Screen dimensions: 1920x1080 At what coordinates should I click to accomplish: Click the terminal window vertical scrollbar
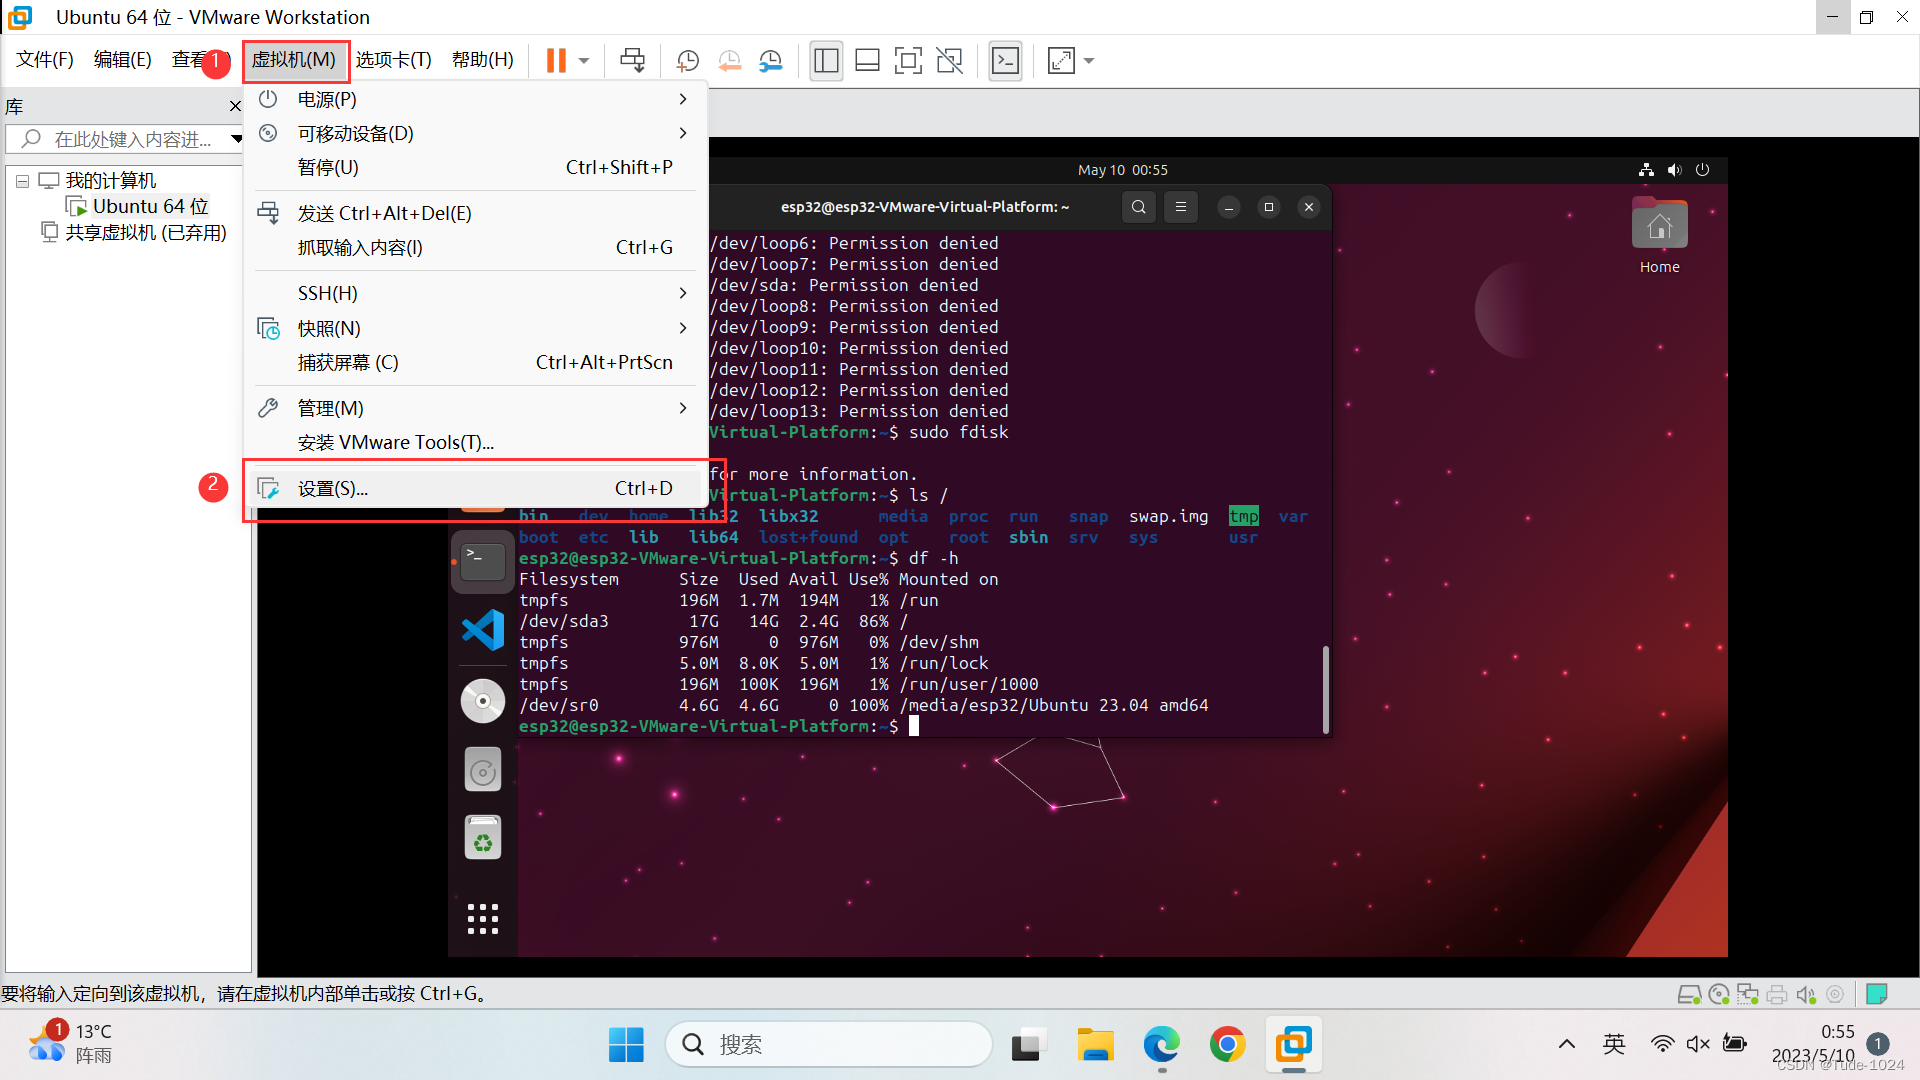click(1326, 688)
